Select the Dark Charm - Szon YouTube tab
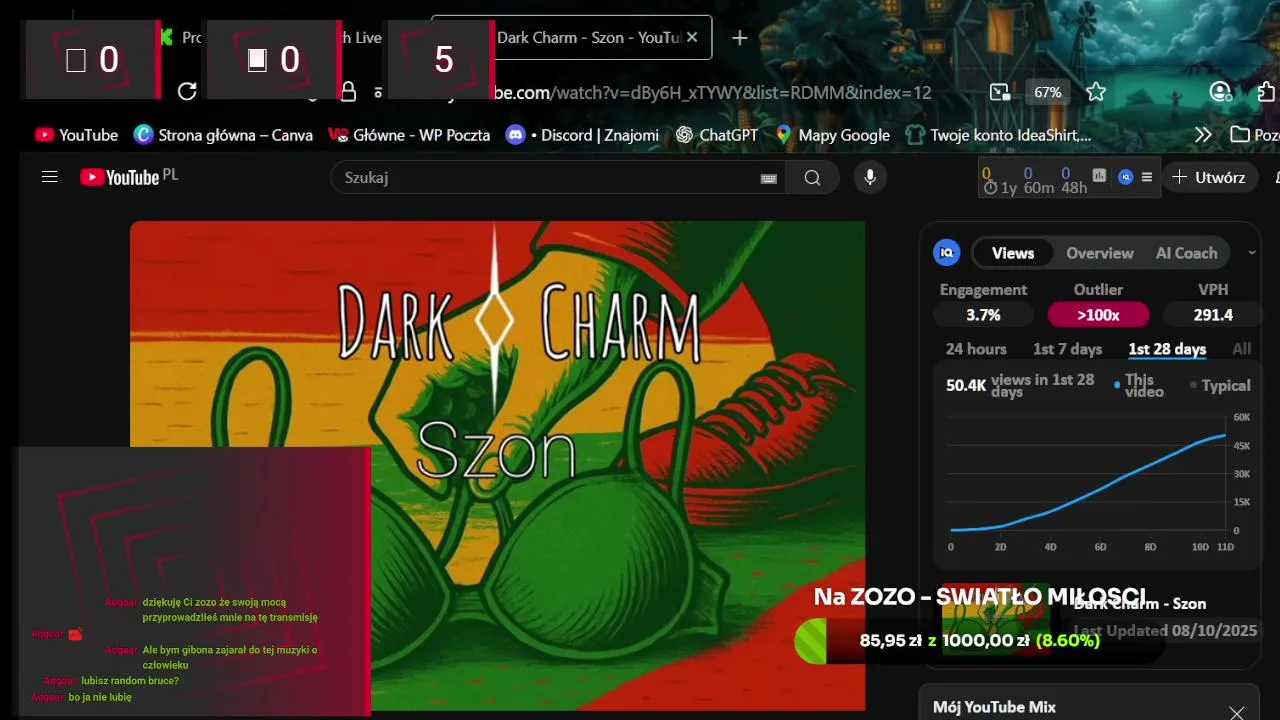 coord(588,37)
